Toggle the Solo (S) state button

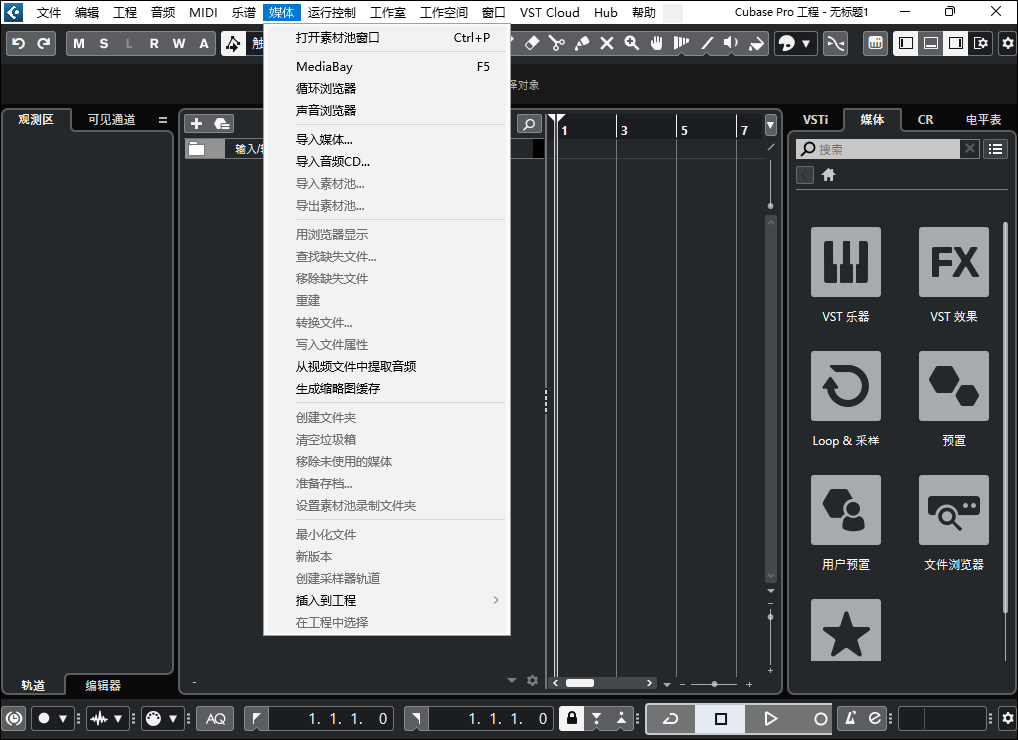(104, 43)
